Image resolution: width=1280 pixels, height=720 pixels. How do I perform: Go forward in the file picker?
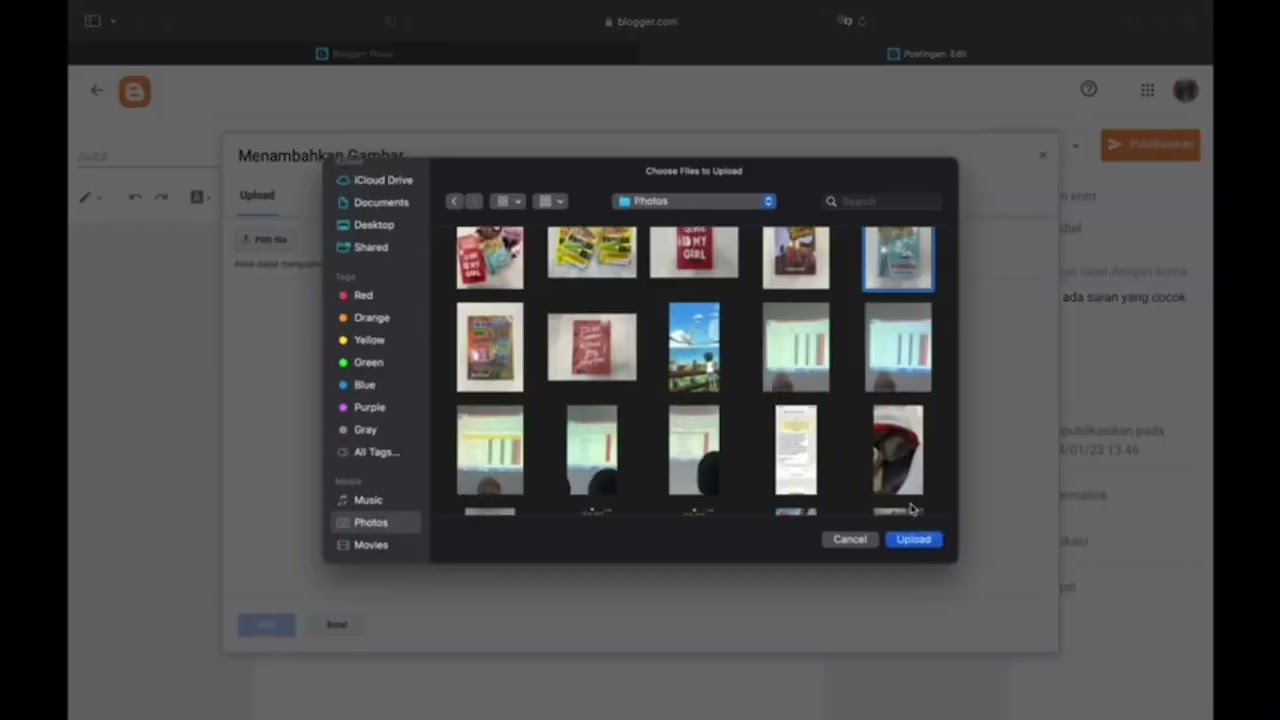click(x=474, y=201)
